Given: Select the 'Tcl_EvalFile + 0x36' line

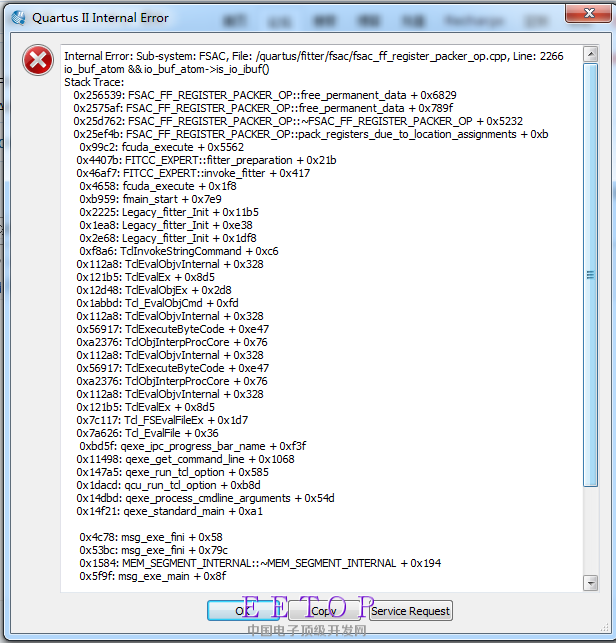Looking at the screenshot, I should pyautogui.click(x=148, y=433).
